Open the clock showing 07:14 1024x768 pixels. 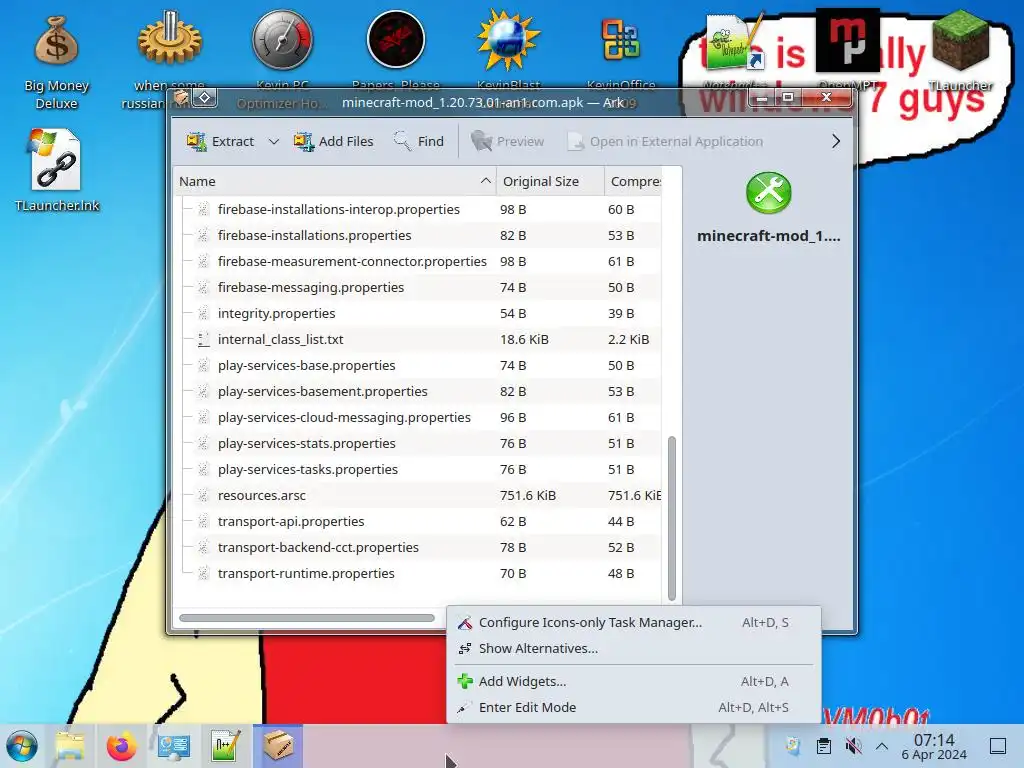934,746
